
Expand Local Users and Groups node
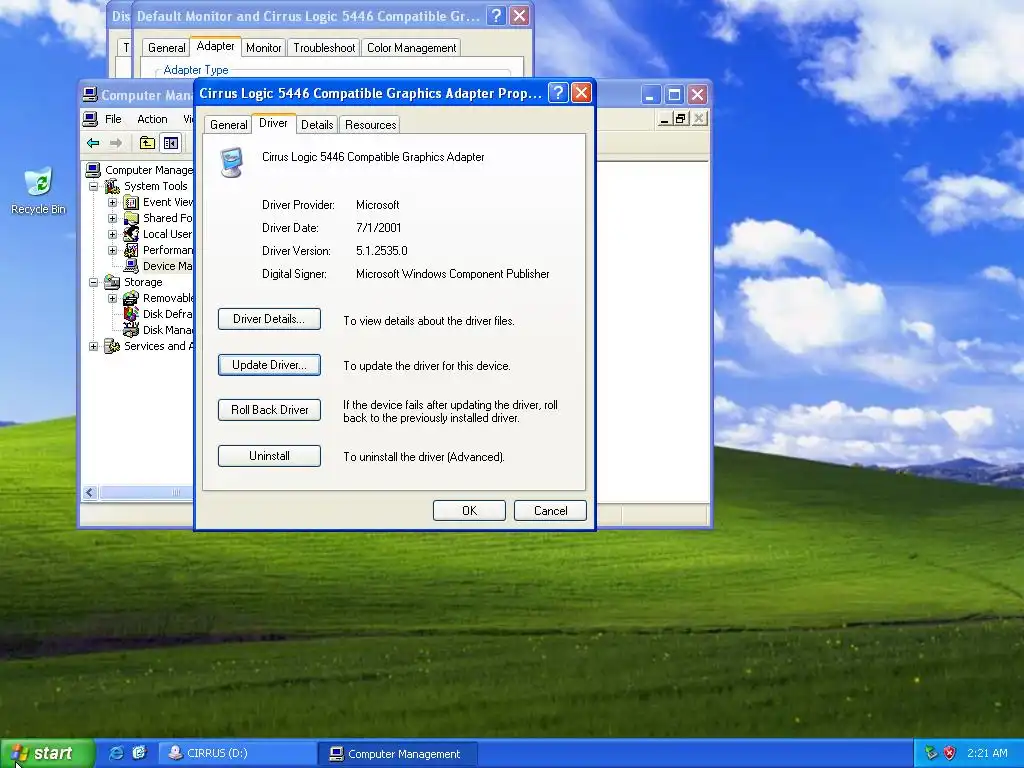point(112,234)
